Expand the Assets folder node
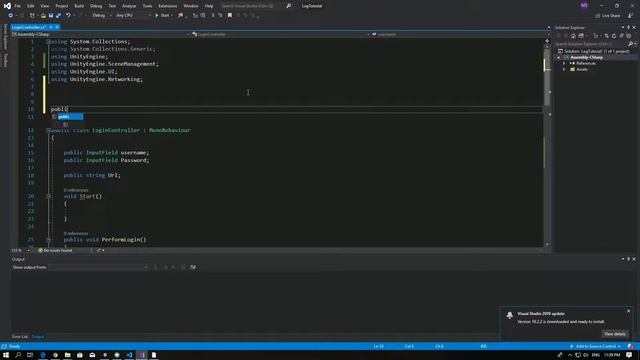This screenshot has width=640, height=360. [564, 69]
